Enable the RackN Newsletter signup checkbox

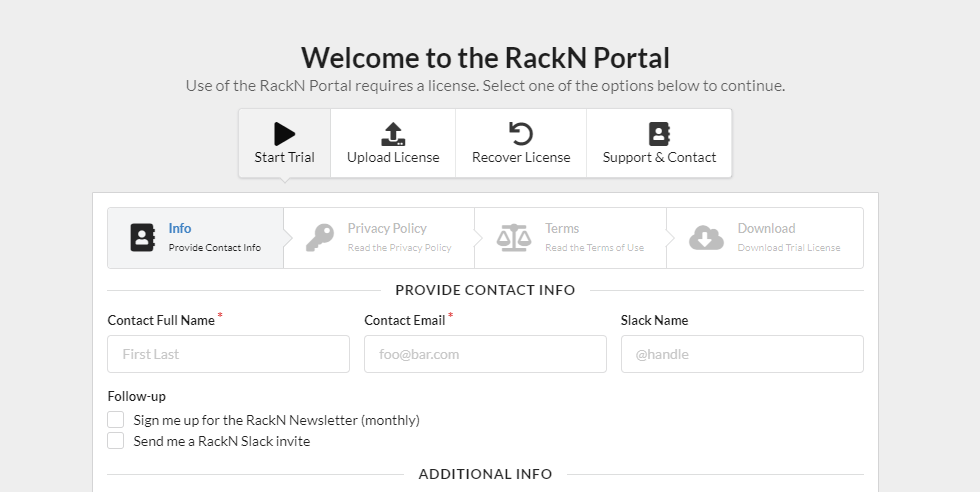point(116,420)
